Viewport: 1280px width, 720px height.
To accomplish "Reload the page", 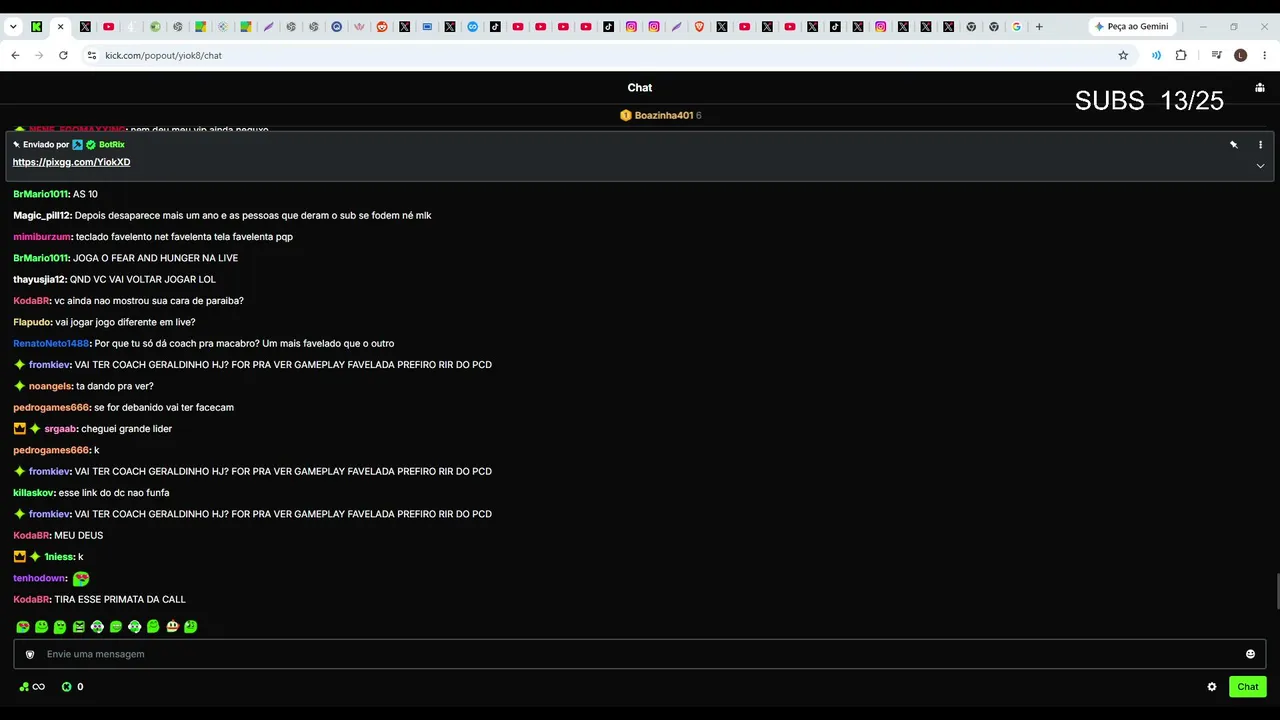I will 63,55.
